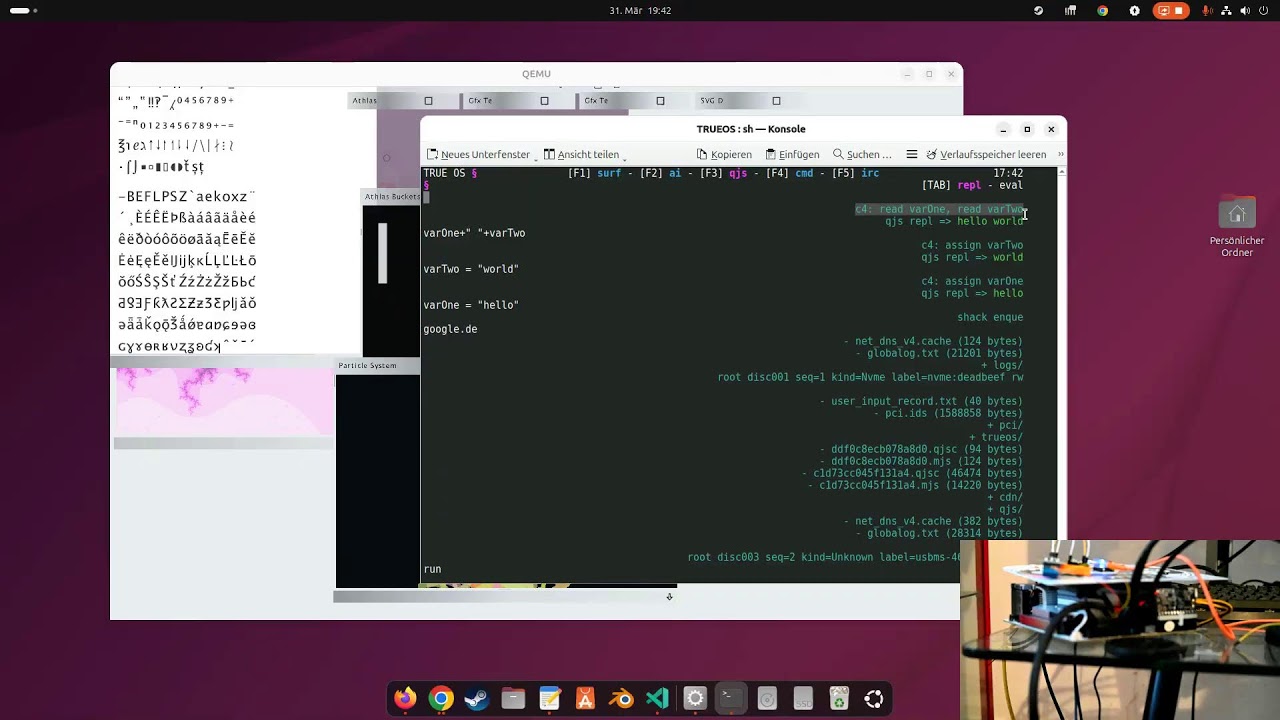Click the Chrome tray icon in top bar
The width and height of the screenshot is (1280, 720).
pos(1103,11)
